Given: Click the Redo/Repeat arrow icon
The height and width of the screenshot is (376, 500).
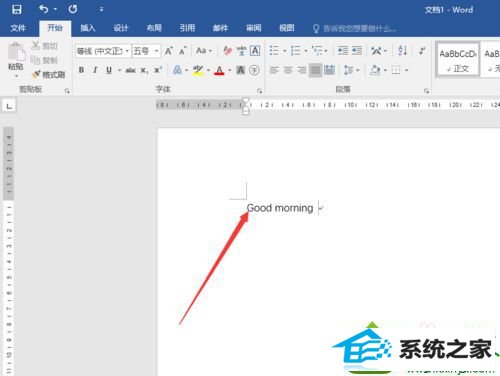Looking at the screenshot, I should [x=73, y=9].
